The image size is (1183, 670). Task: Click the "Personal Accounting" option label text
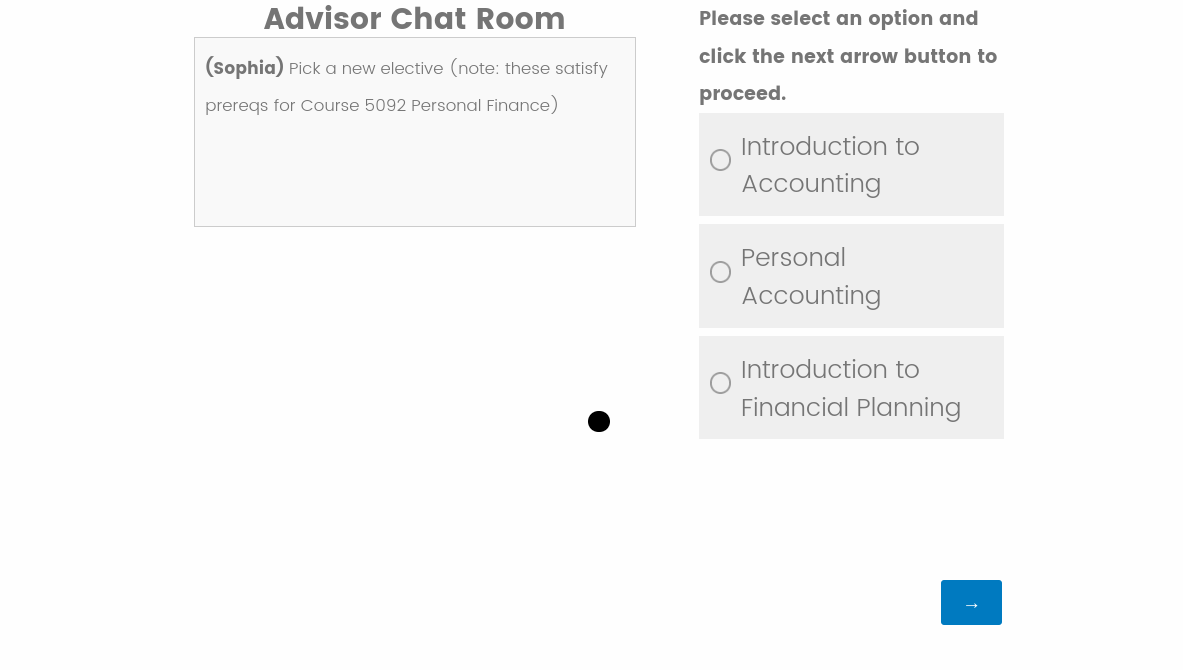810,276
